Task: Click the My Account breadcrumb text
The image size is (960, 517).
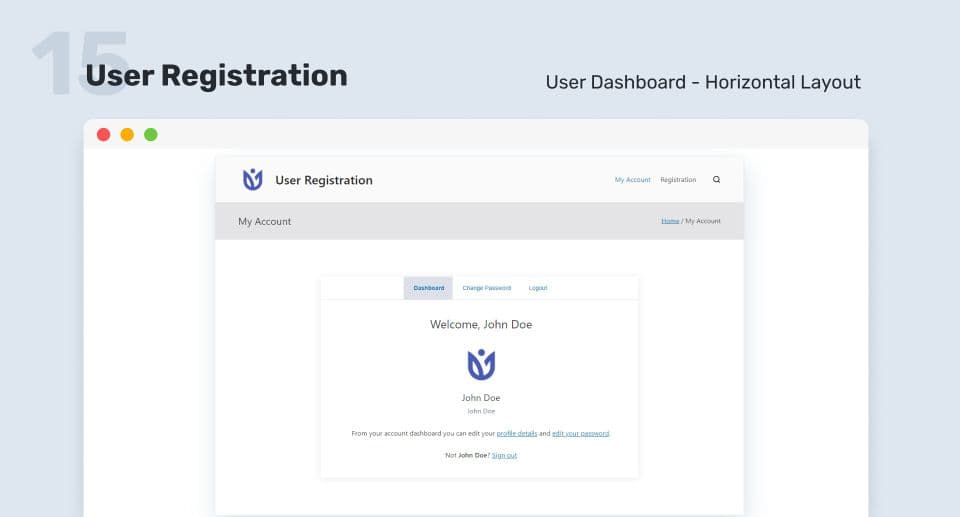Action: 703,221
